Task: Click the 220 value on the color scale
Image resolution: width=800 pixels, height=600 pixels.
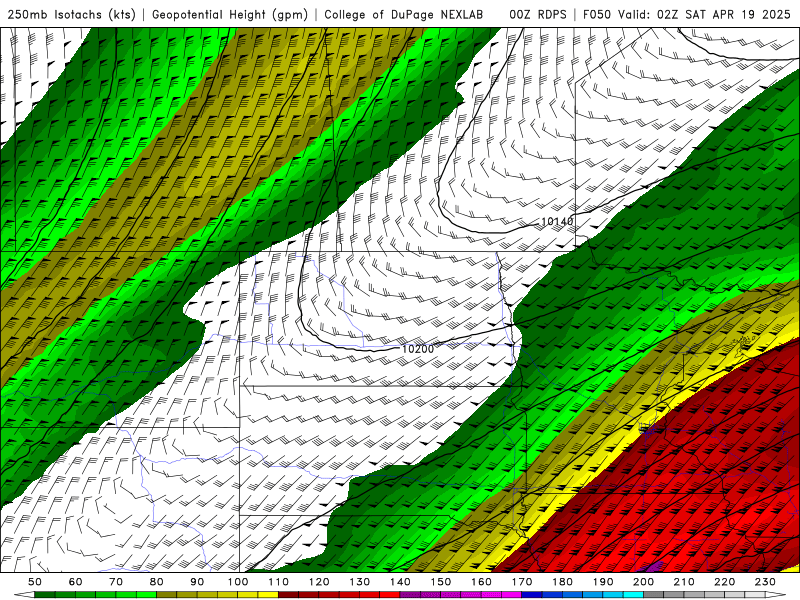Action: pyautogui.click(x=724, y=582)
